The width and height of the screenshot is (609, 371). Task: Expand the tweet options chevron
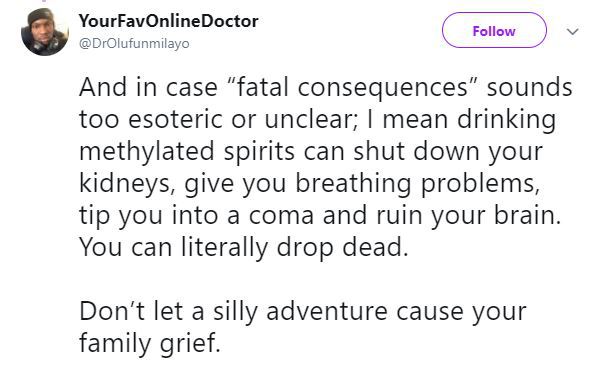[572, 31]
